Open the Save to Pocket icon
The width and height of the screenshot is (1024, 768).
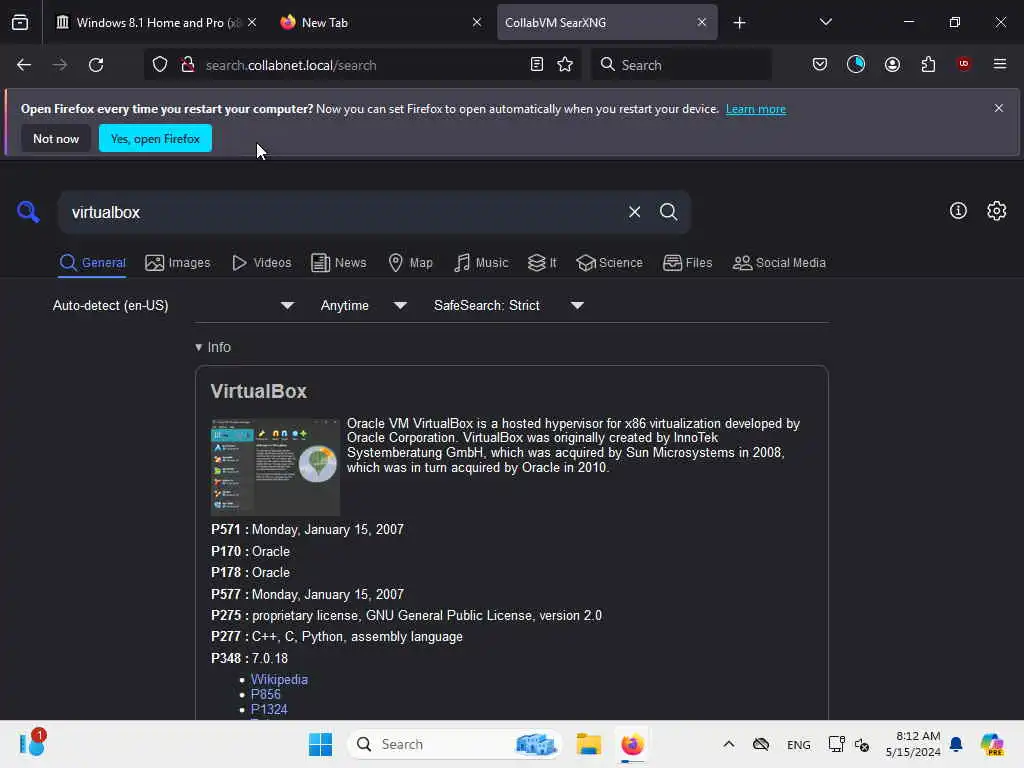[820, 64]
